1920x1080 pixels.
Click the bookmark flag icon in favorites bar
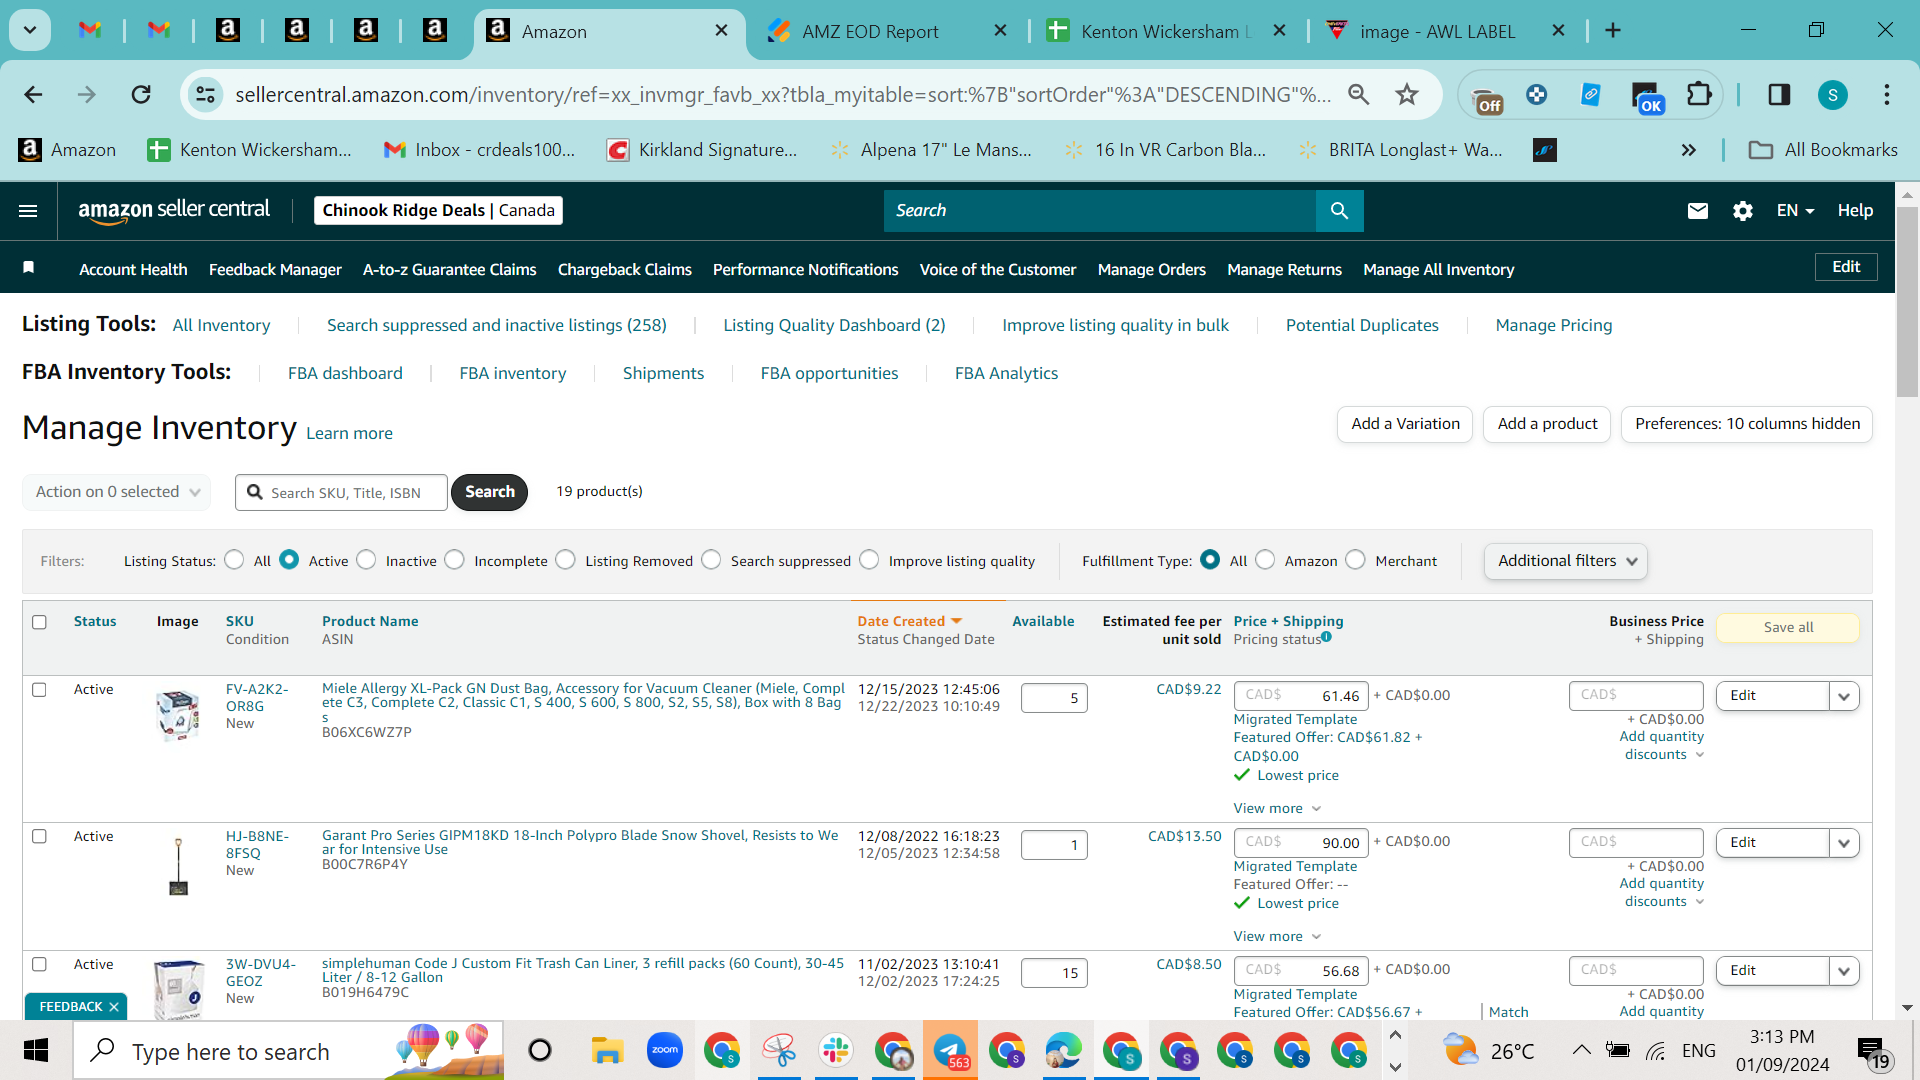pos(29,268)
